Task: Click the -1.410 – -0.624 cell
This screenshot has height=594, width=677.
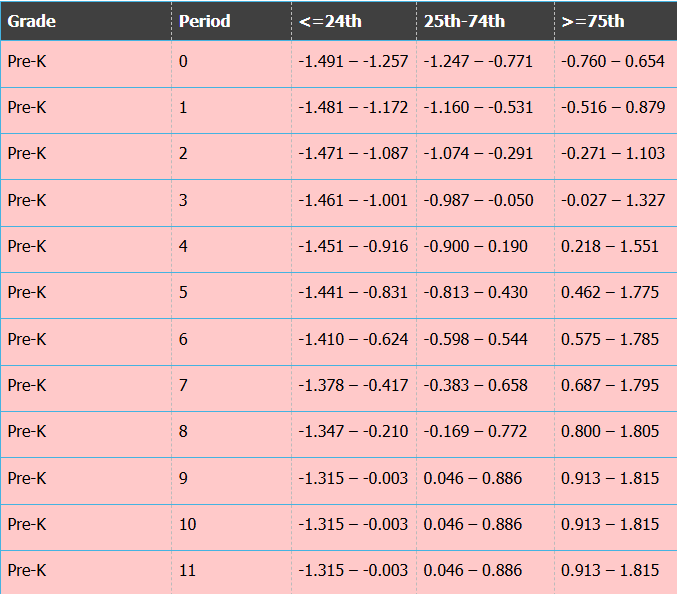Action: pyautogui.click(x=353, y=339)
